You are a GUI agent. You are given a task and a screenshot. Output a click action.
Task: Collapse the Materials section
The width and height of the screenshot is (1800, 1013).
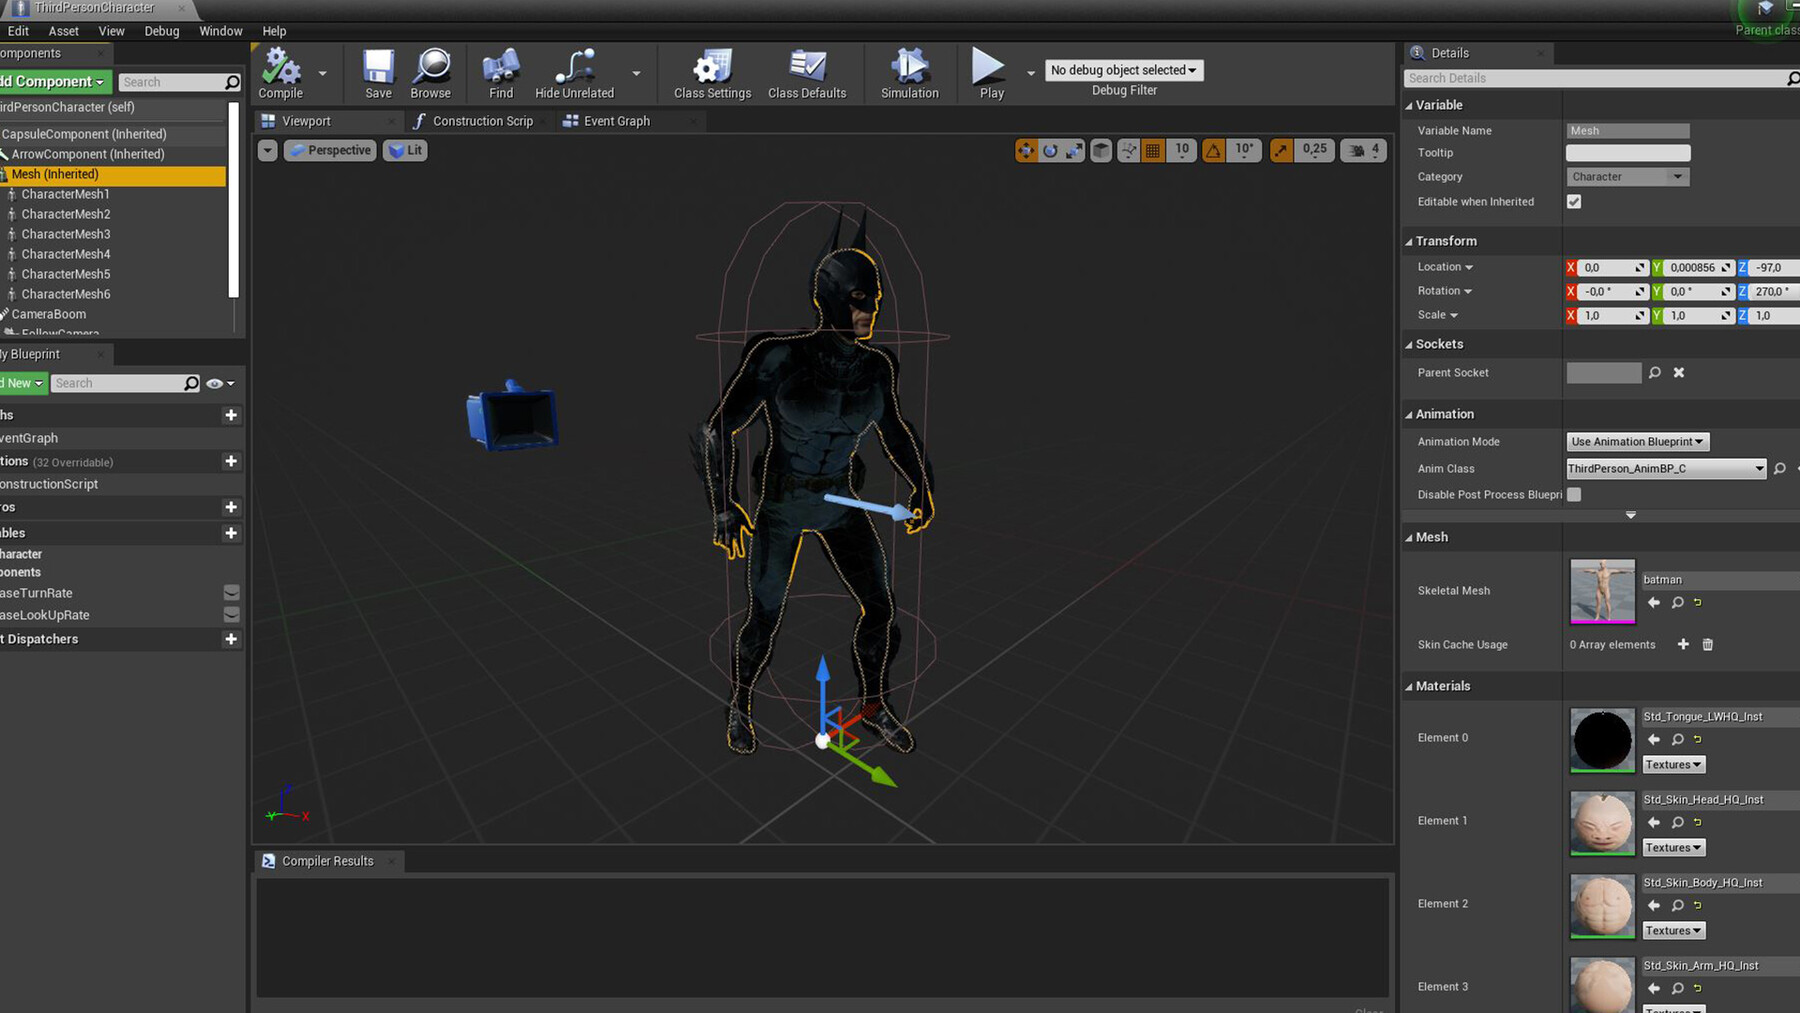tap(1409, 687)
